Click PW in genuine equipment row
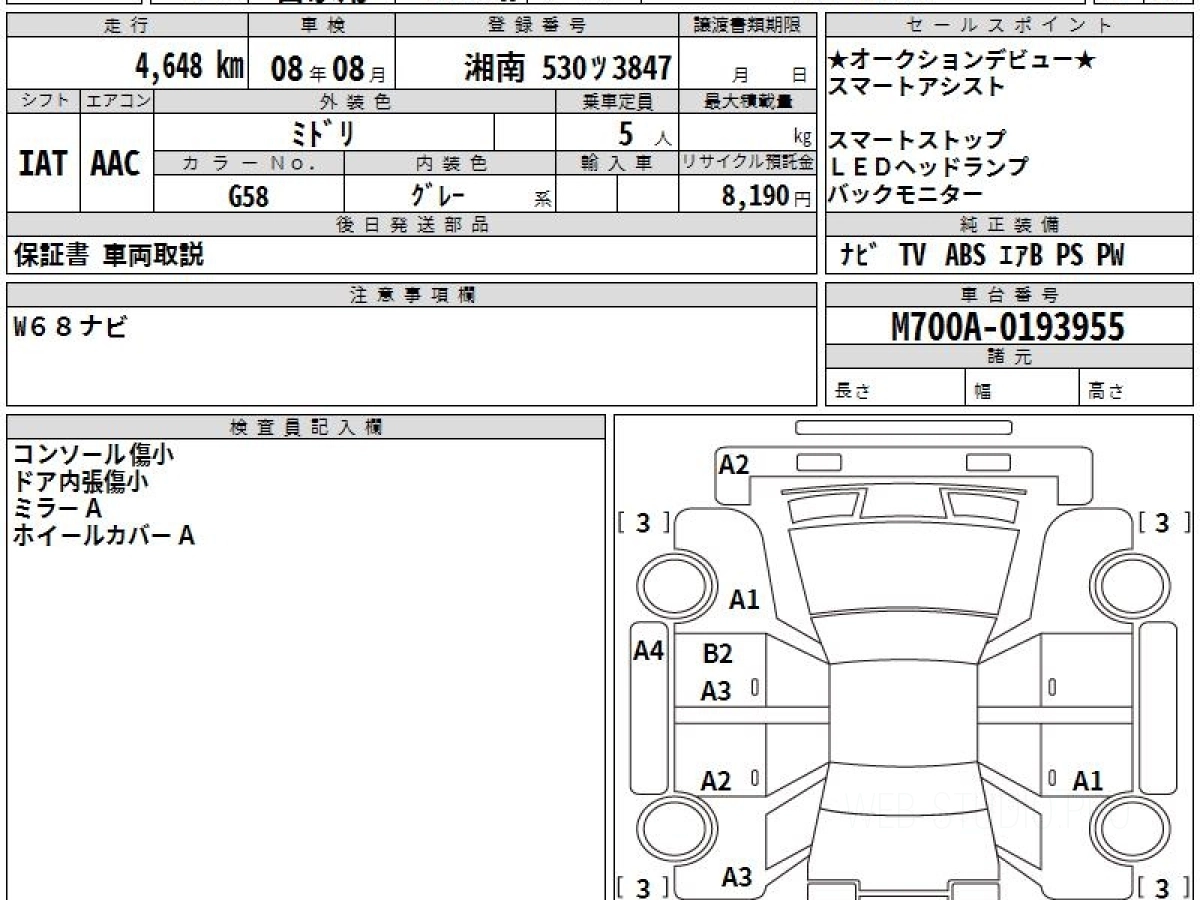The height and width of the screenshot is (900, 1200). click(x=1109, y=256)
